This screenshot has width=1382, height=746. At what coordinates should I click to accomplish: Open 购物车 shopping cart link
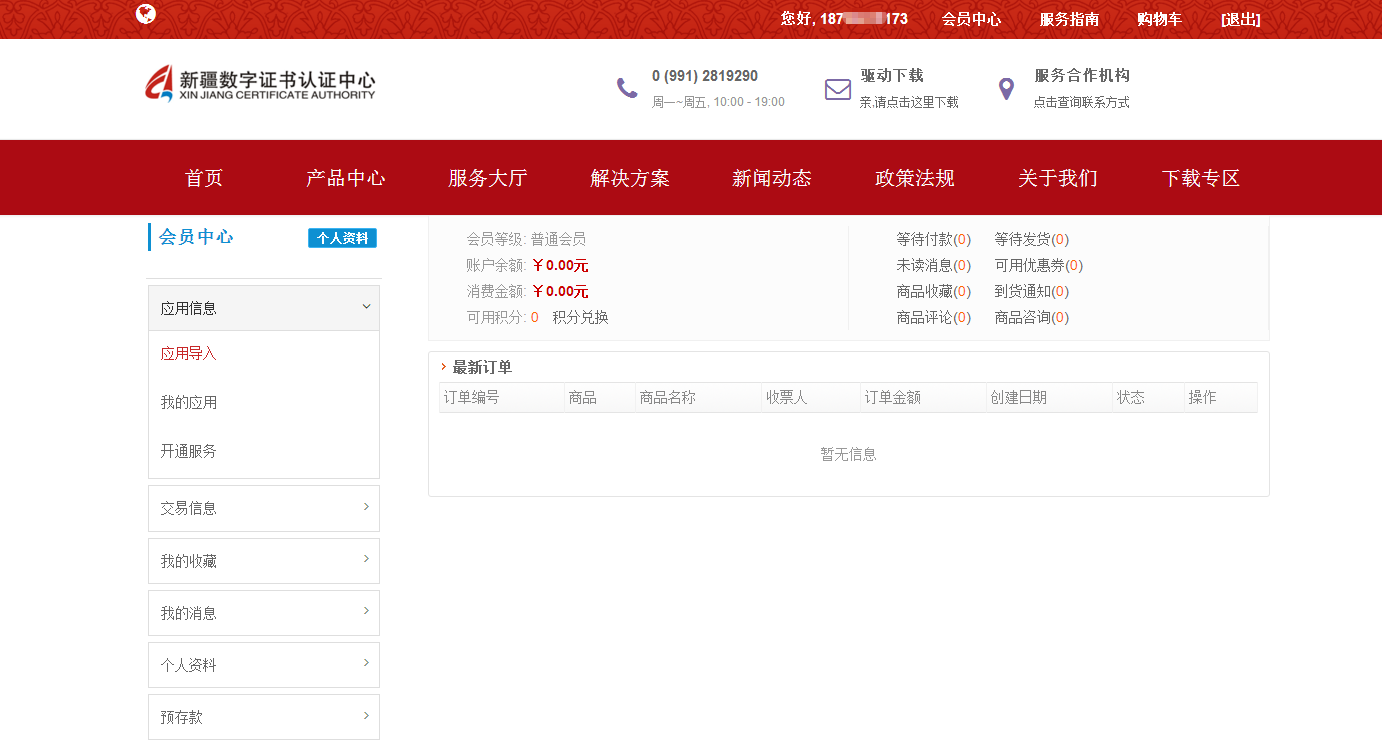point(1159,19)
